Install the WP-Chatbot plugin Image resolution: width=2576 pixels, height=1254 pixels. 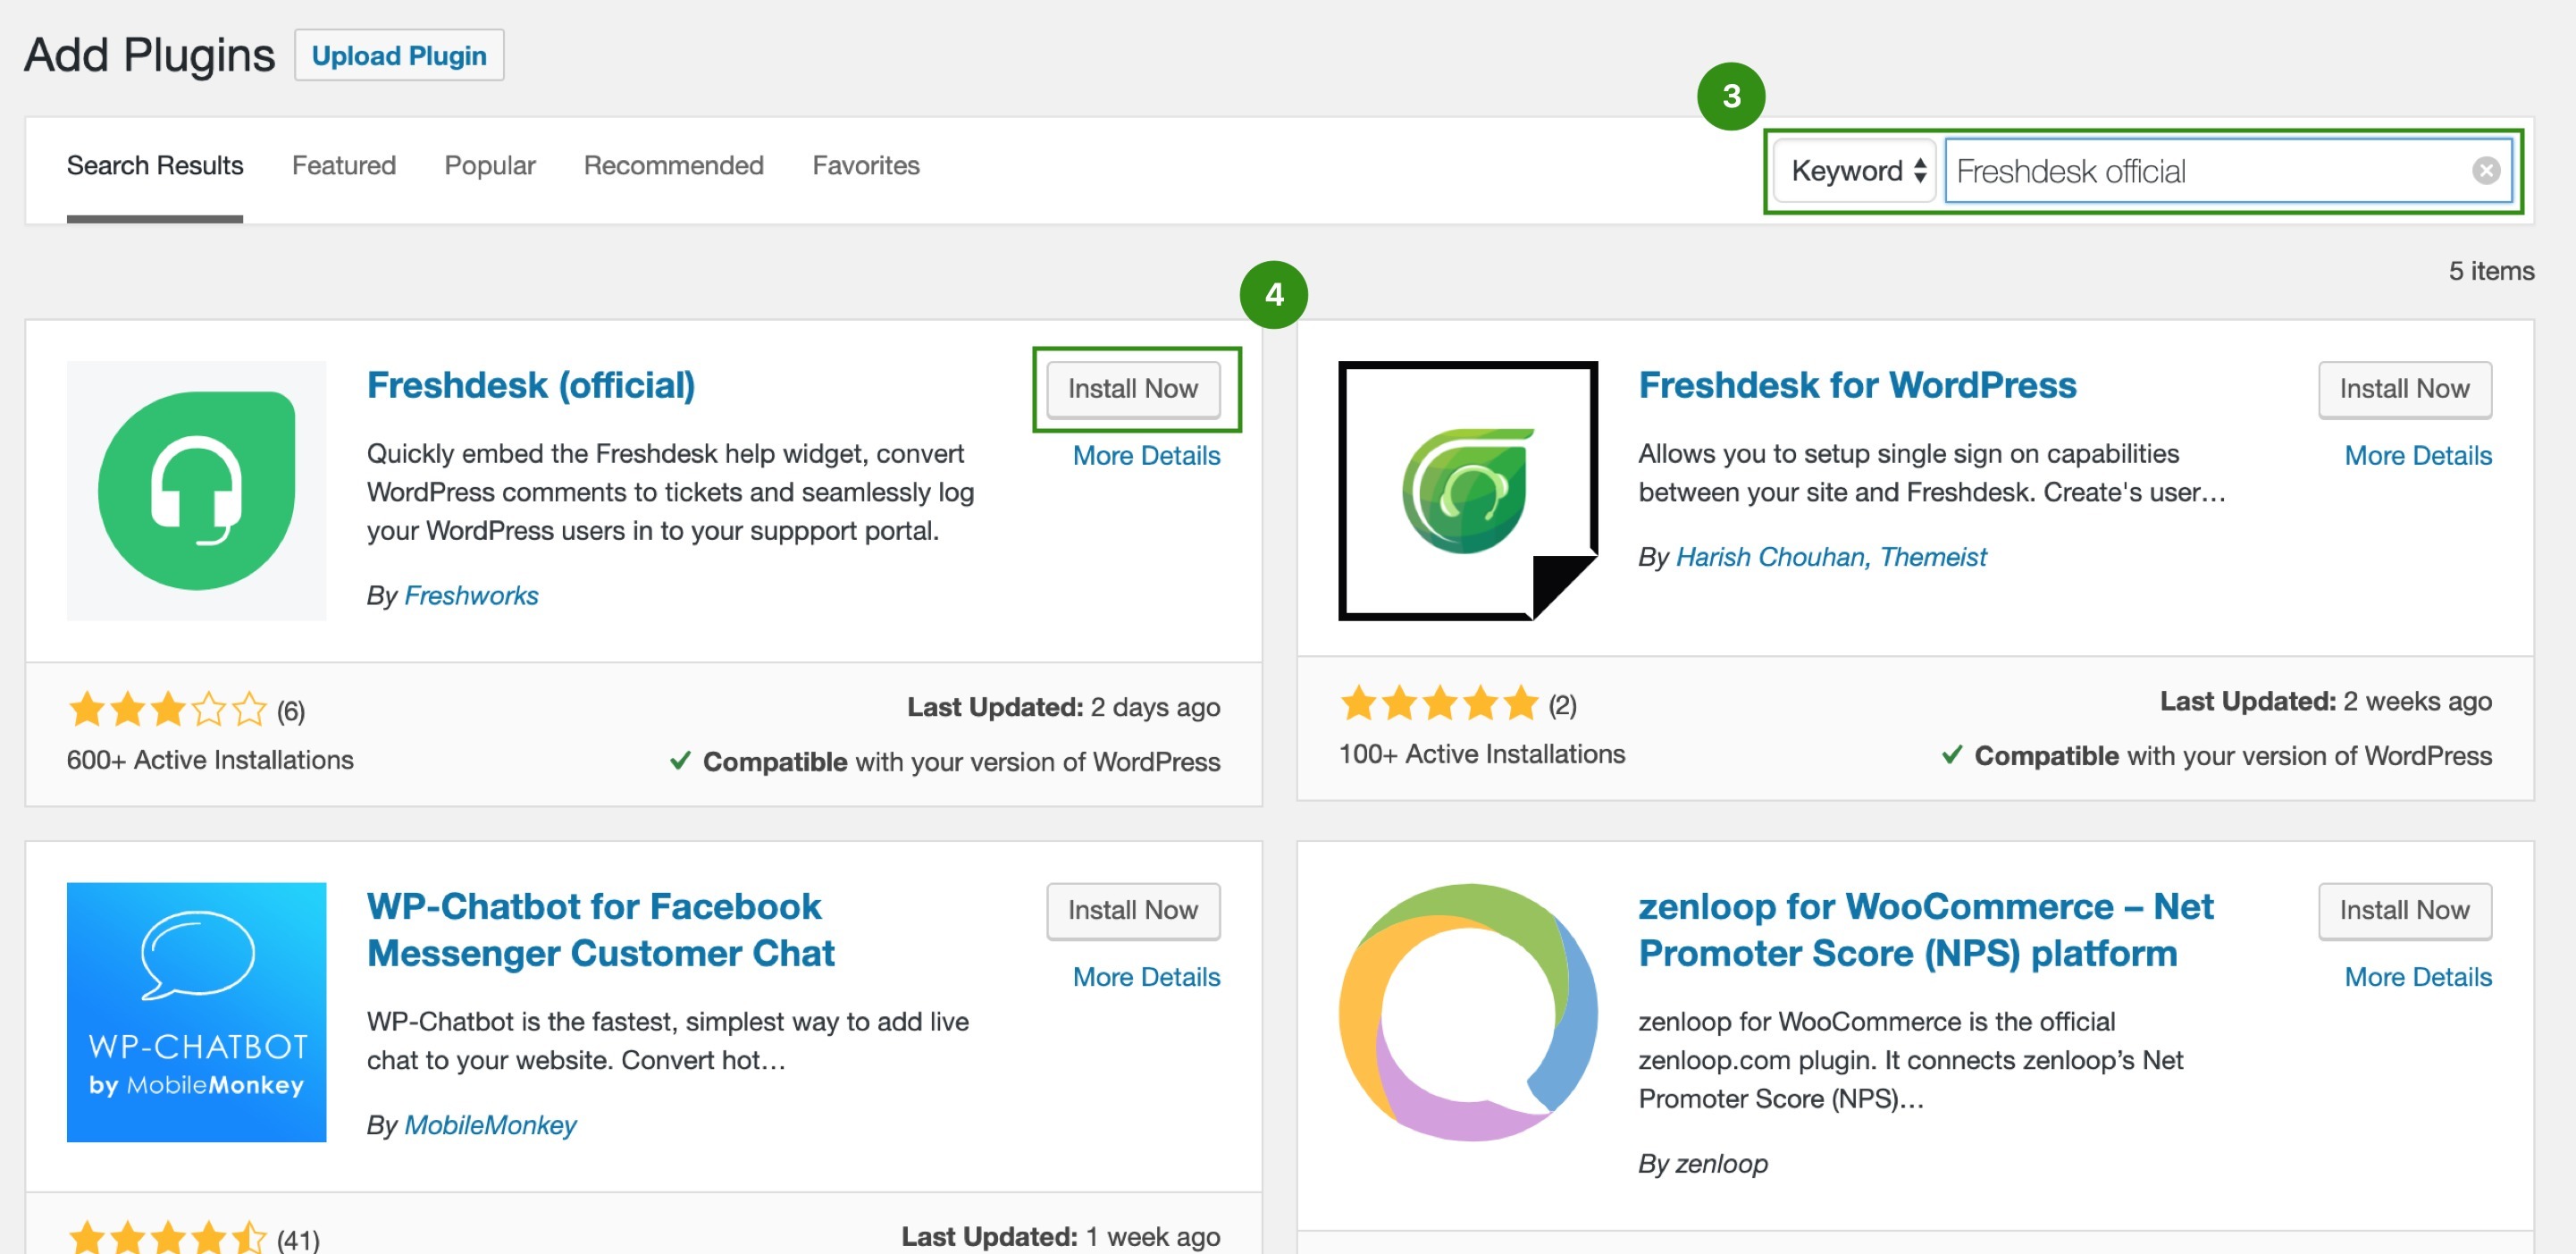(1132, 910)
